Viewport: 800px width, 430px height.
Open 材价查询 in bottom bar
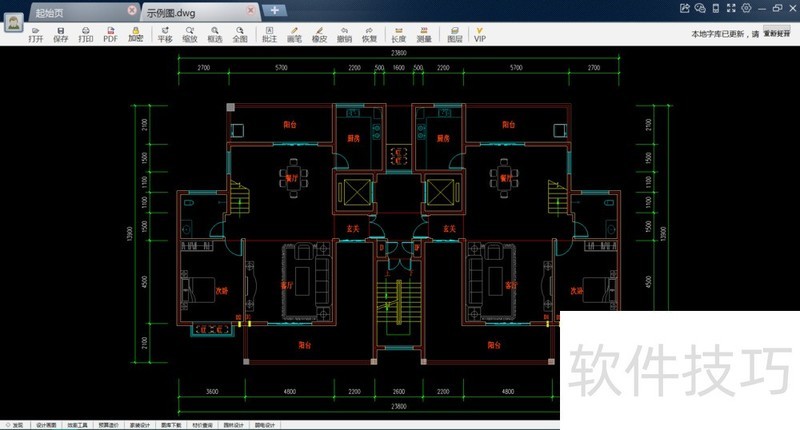202,425
